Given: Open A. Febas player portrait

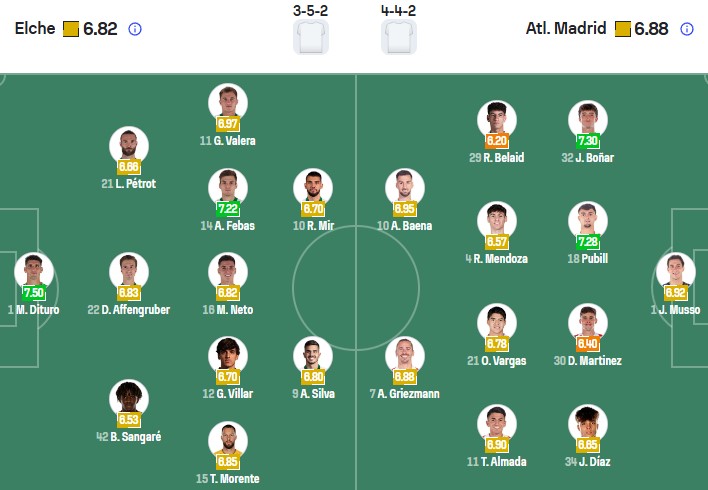Looking at the screenshot, I should (228, 187).
